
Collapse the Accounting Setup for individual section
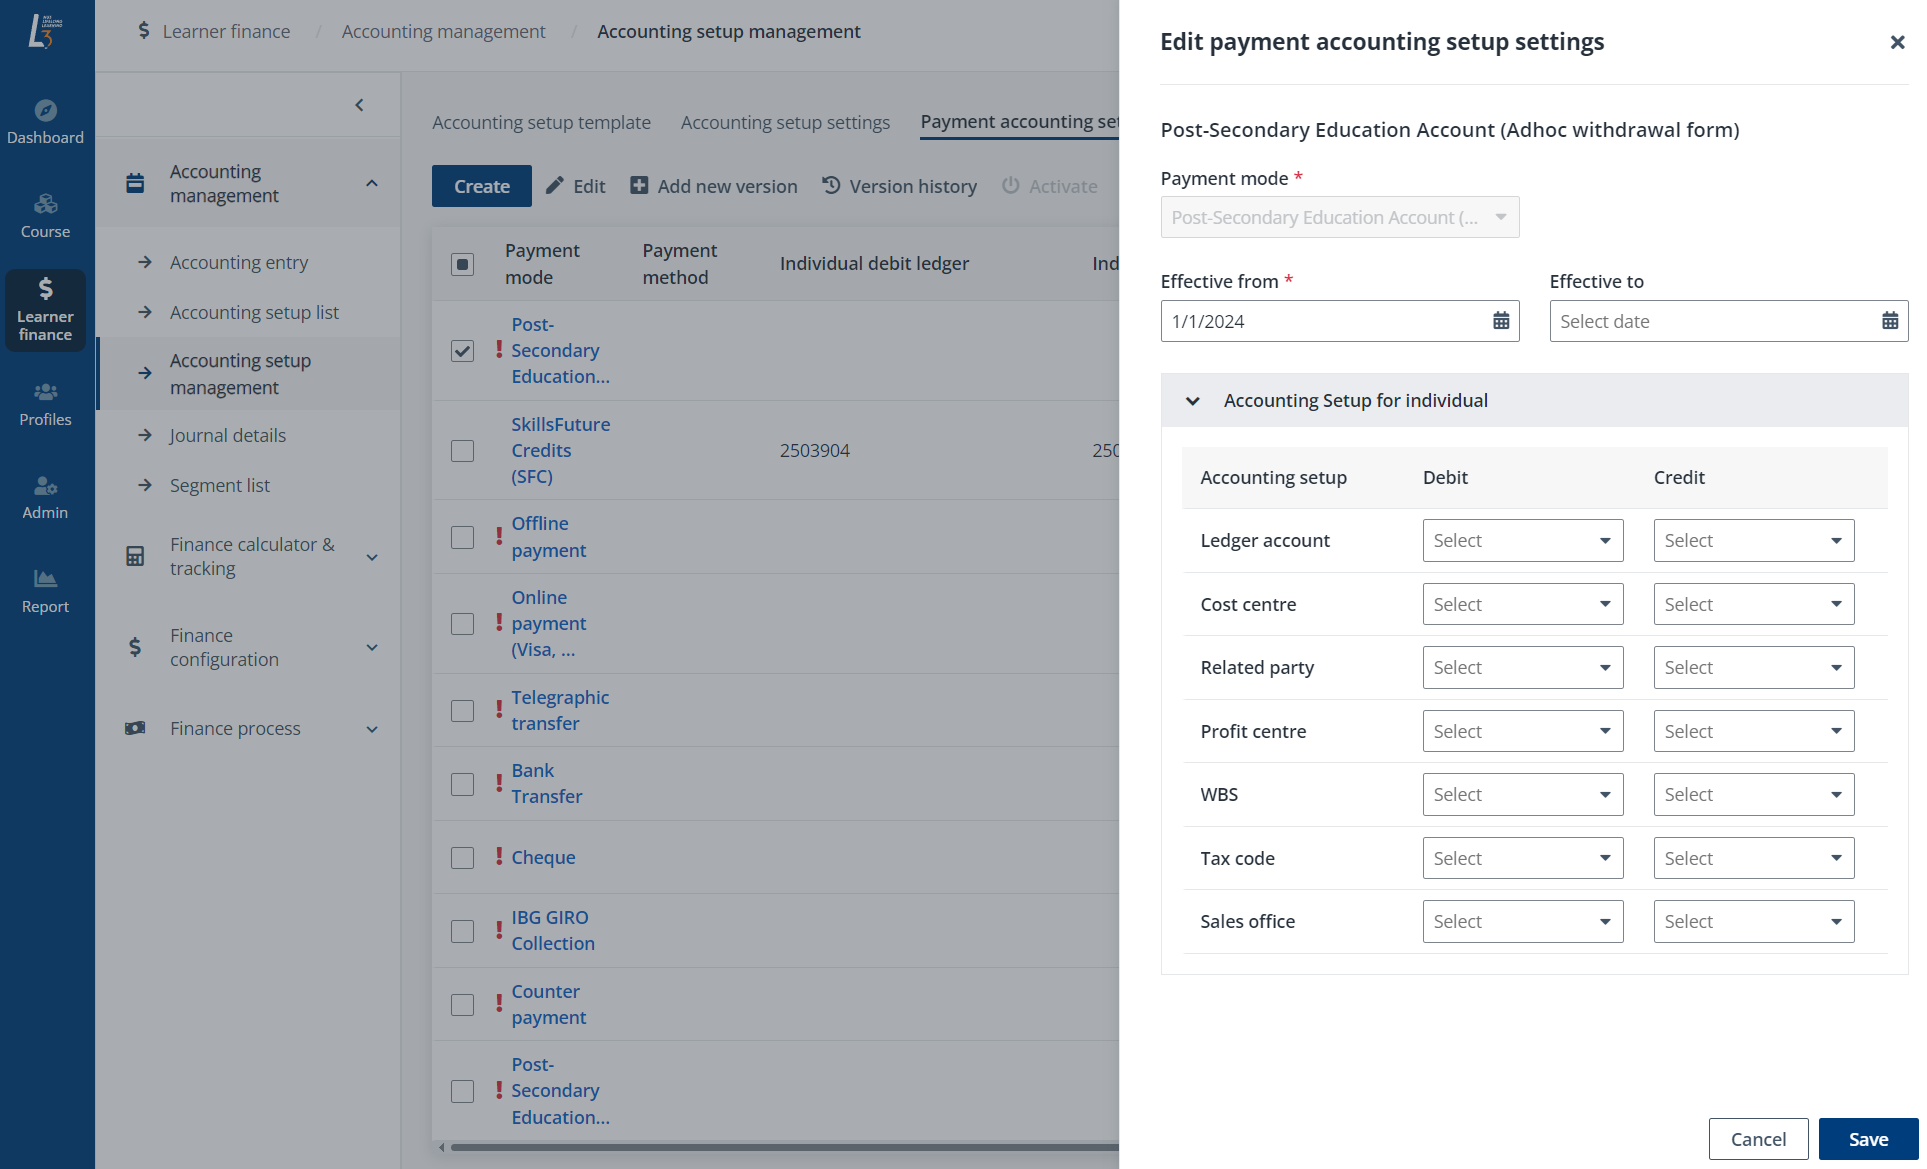pos(1192,400)
